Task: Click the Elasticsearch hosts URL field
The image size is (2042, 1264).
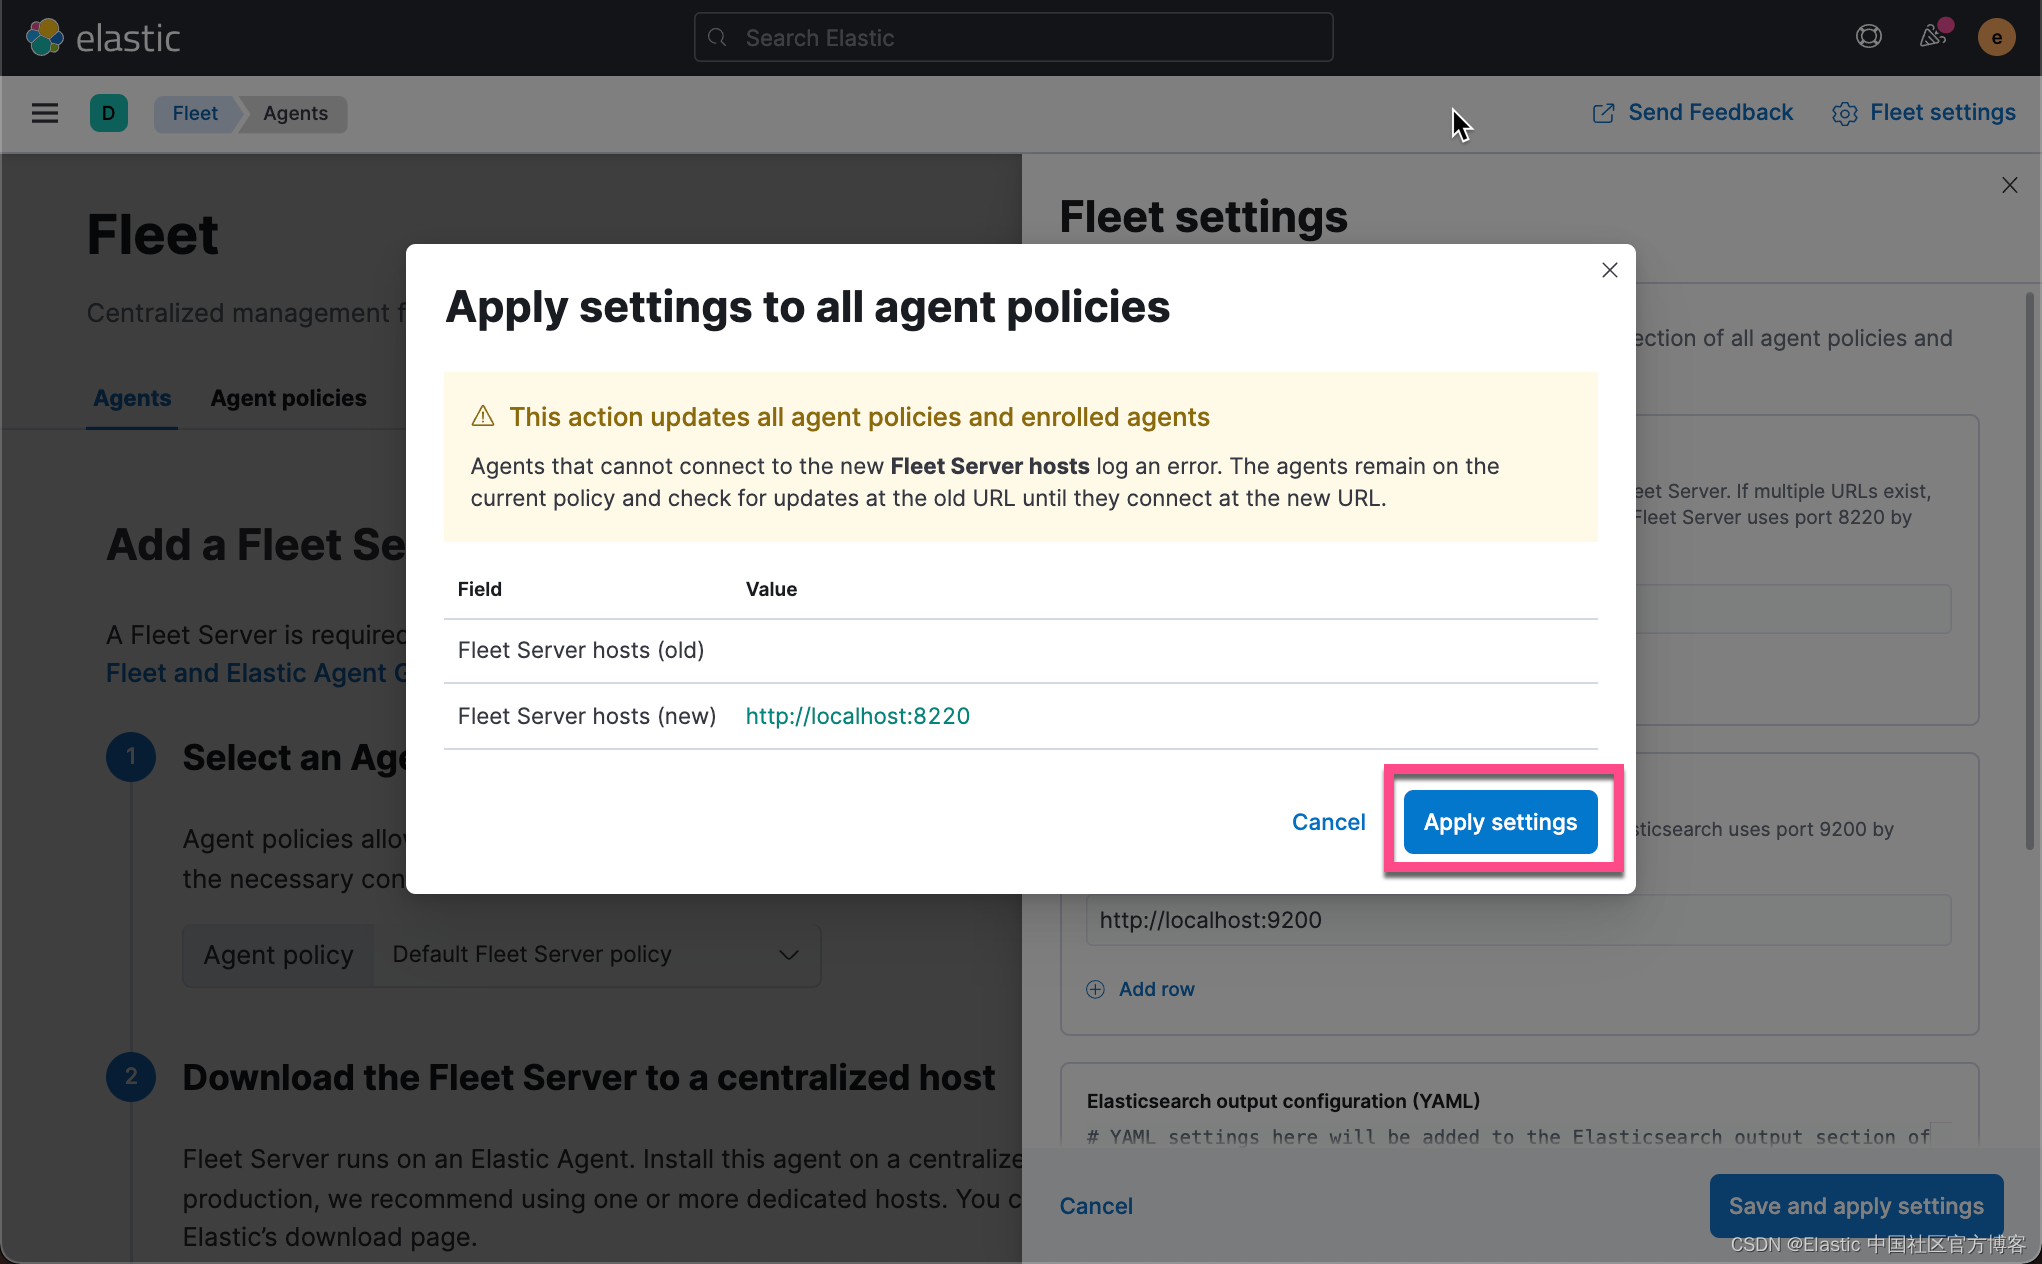Action: tap(1517, 920)
